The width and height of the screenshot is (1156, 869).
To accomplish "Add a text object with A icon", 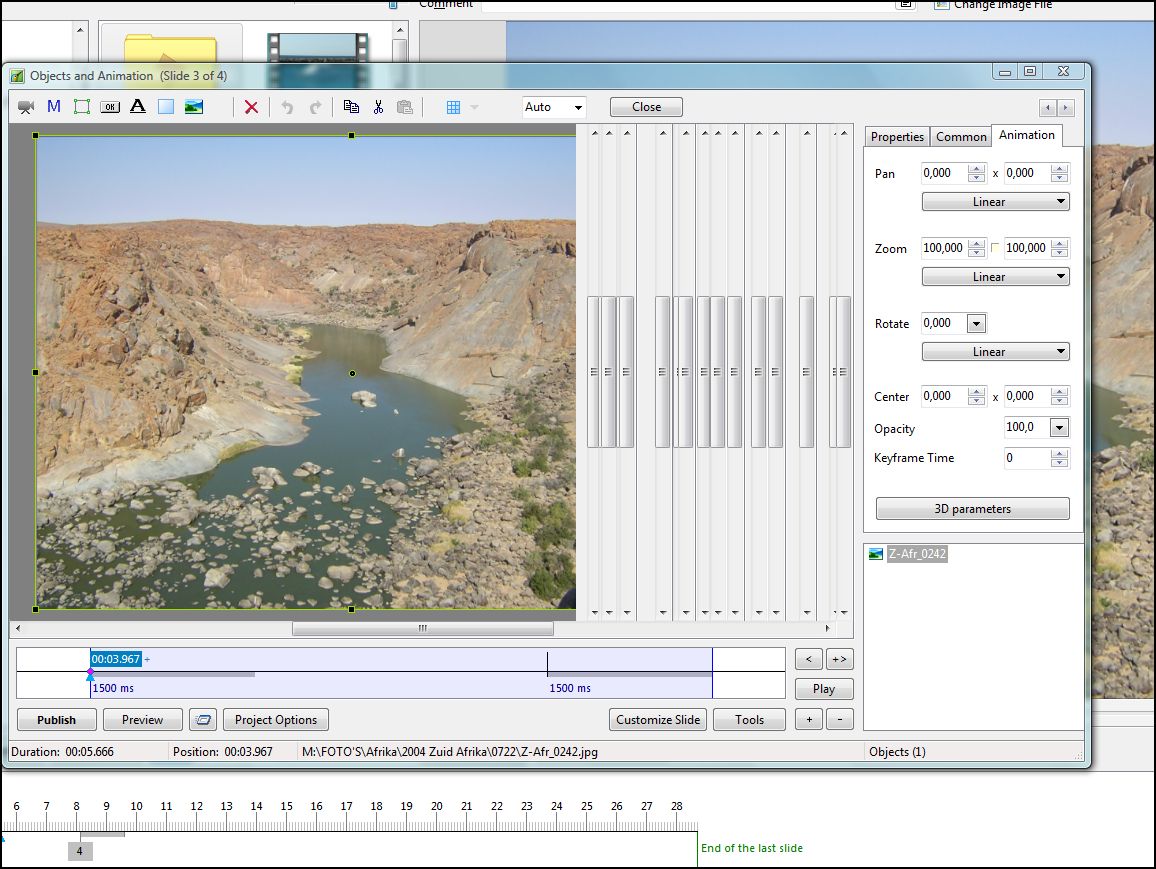I will click(138, 107).
